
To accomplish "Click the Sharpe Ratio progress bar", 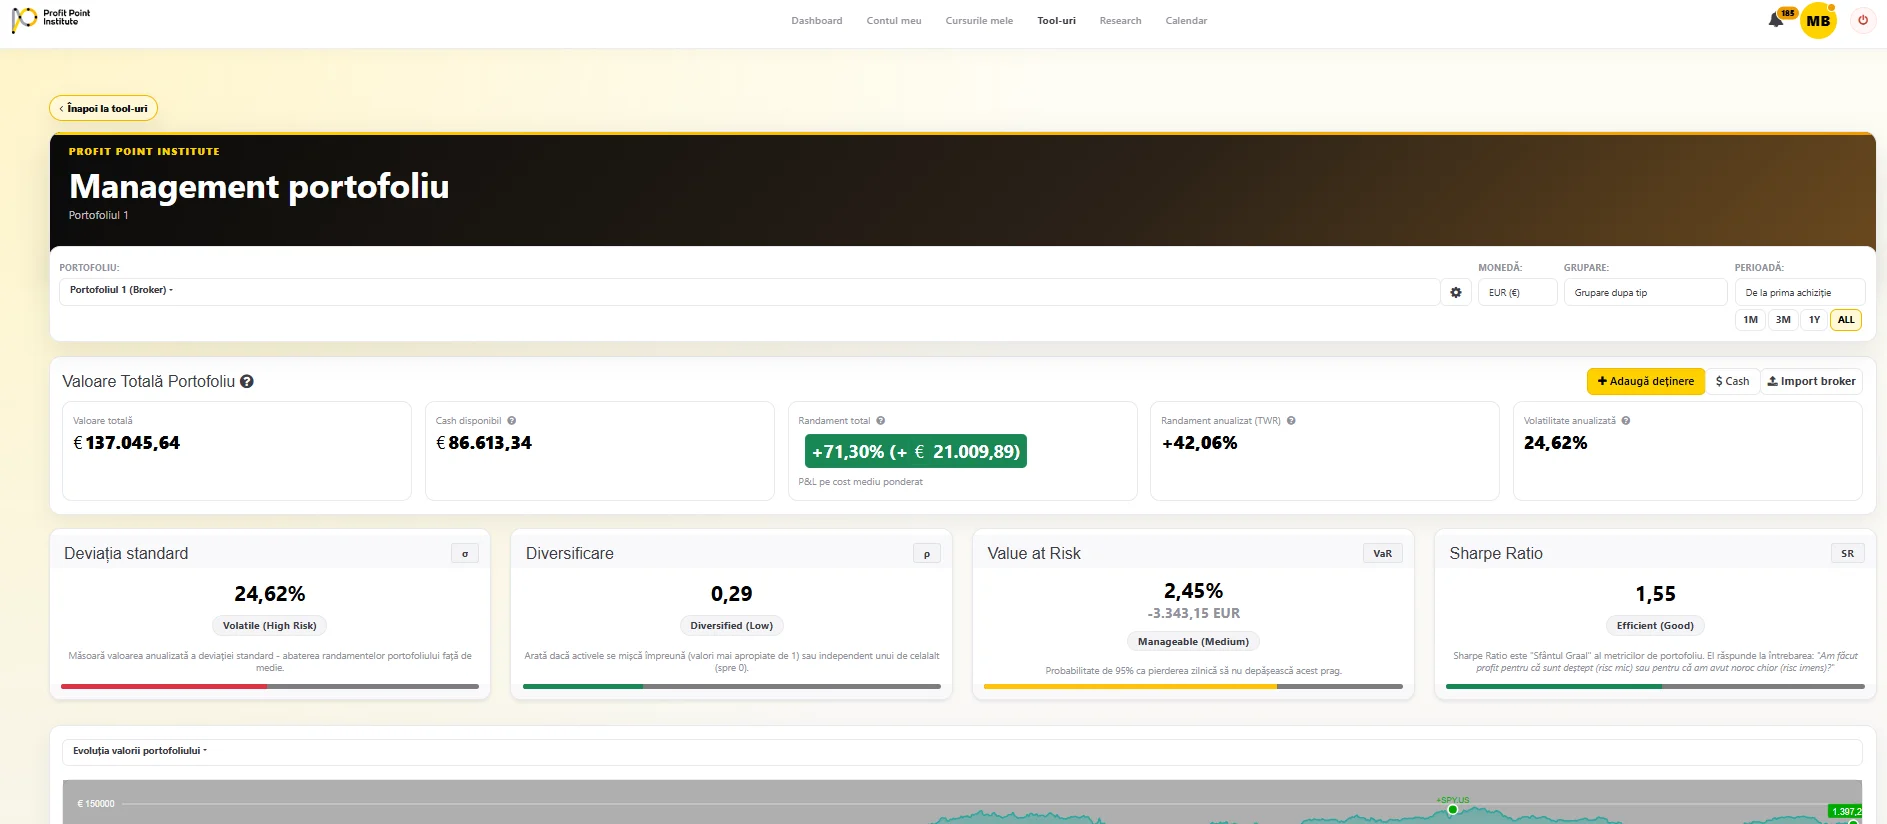I will pyautogui.click(x=1655, y=686).
